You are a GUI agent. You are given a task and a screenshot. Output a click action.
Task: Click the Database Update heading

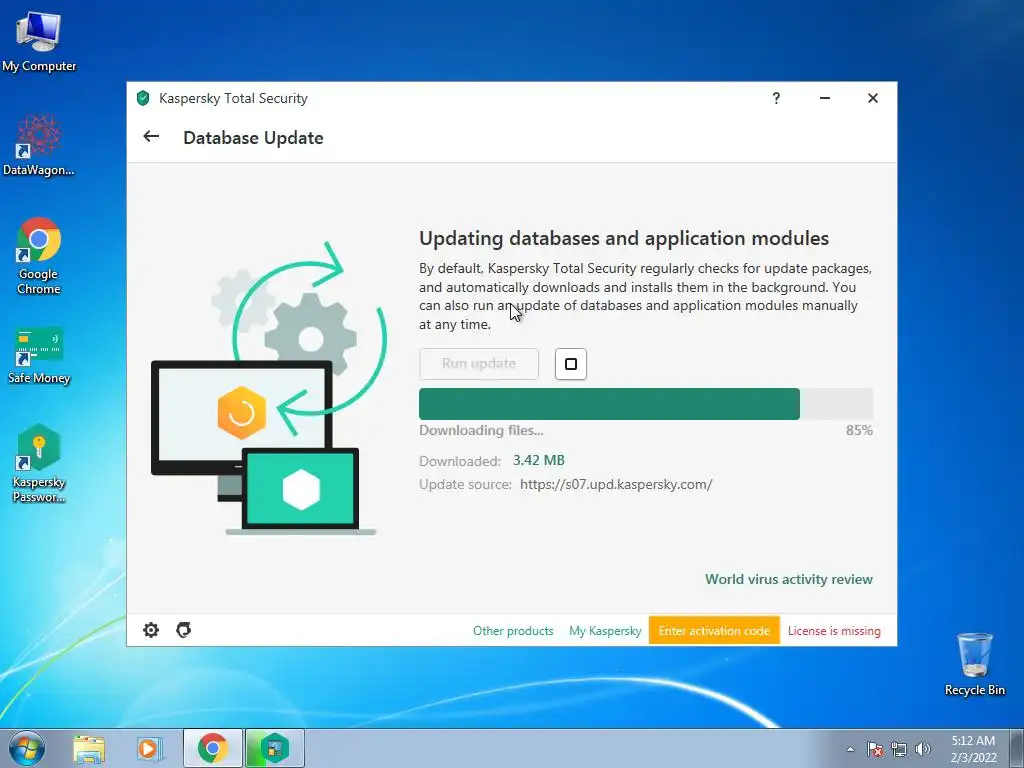click(253, 138)
